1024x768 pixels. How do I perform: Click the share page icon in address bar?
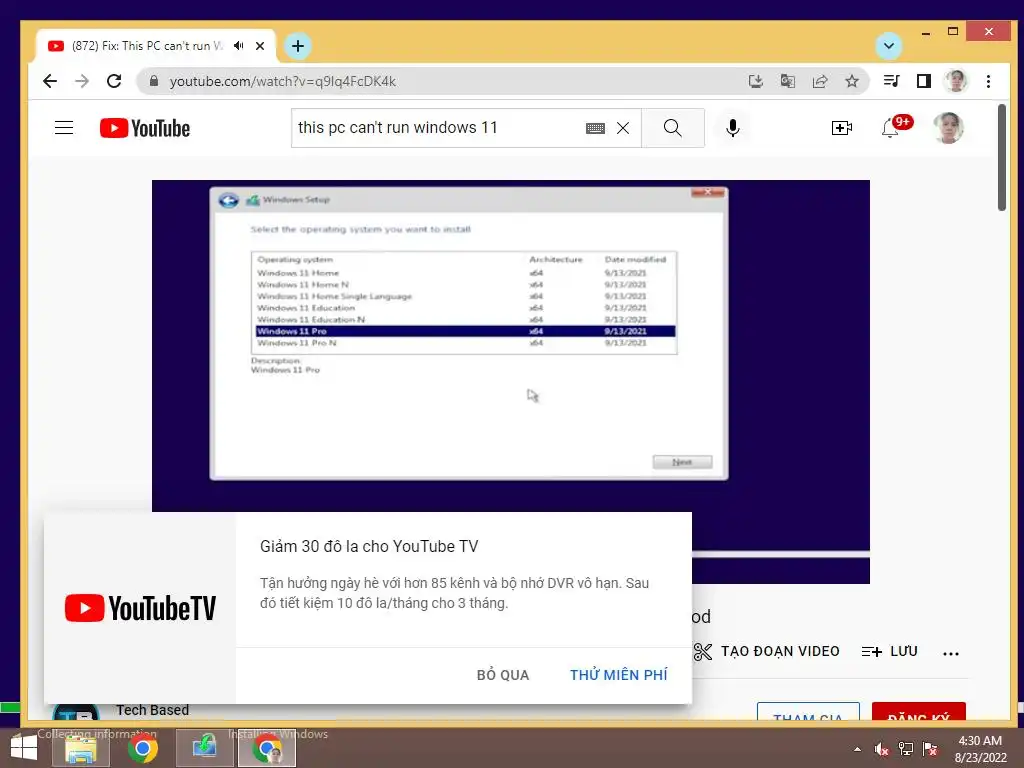coord(820,81)
